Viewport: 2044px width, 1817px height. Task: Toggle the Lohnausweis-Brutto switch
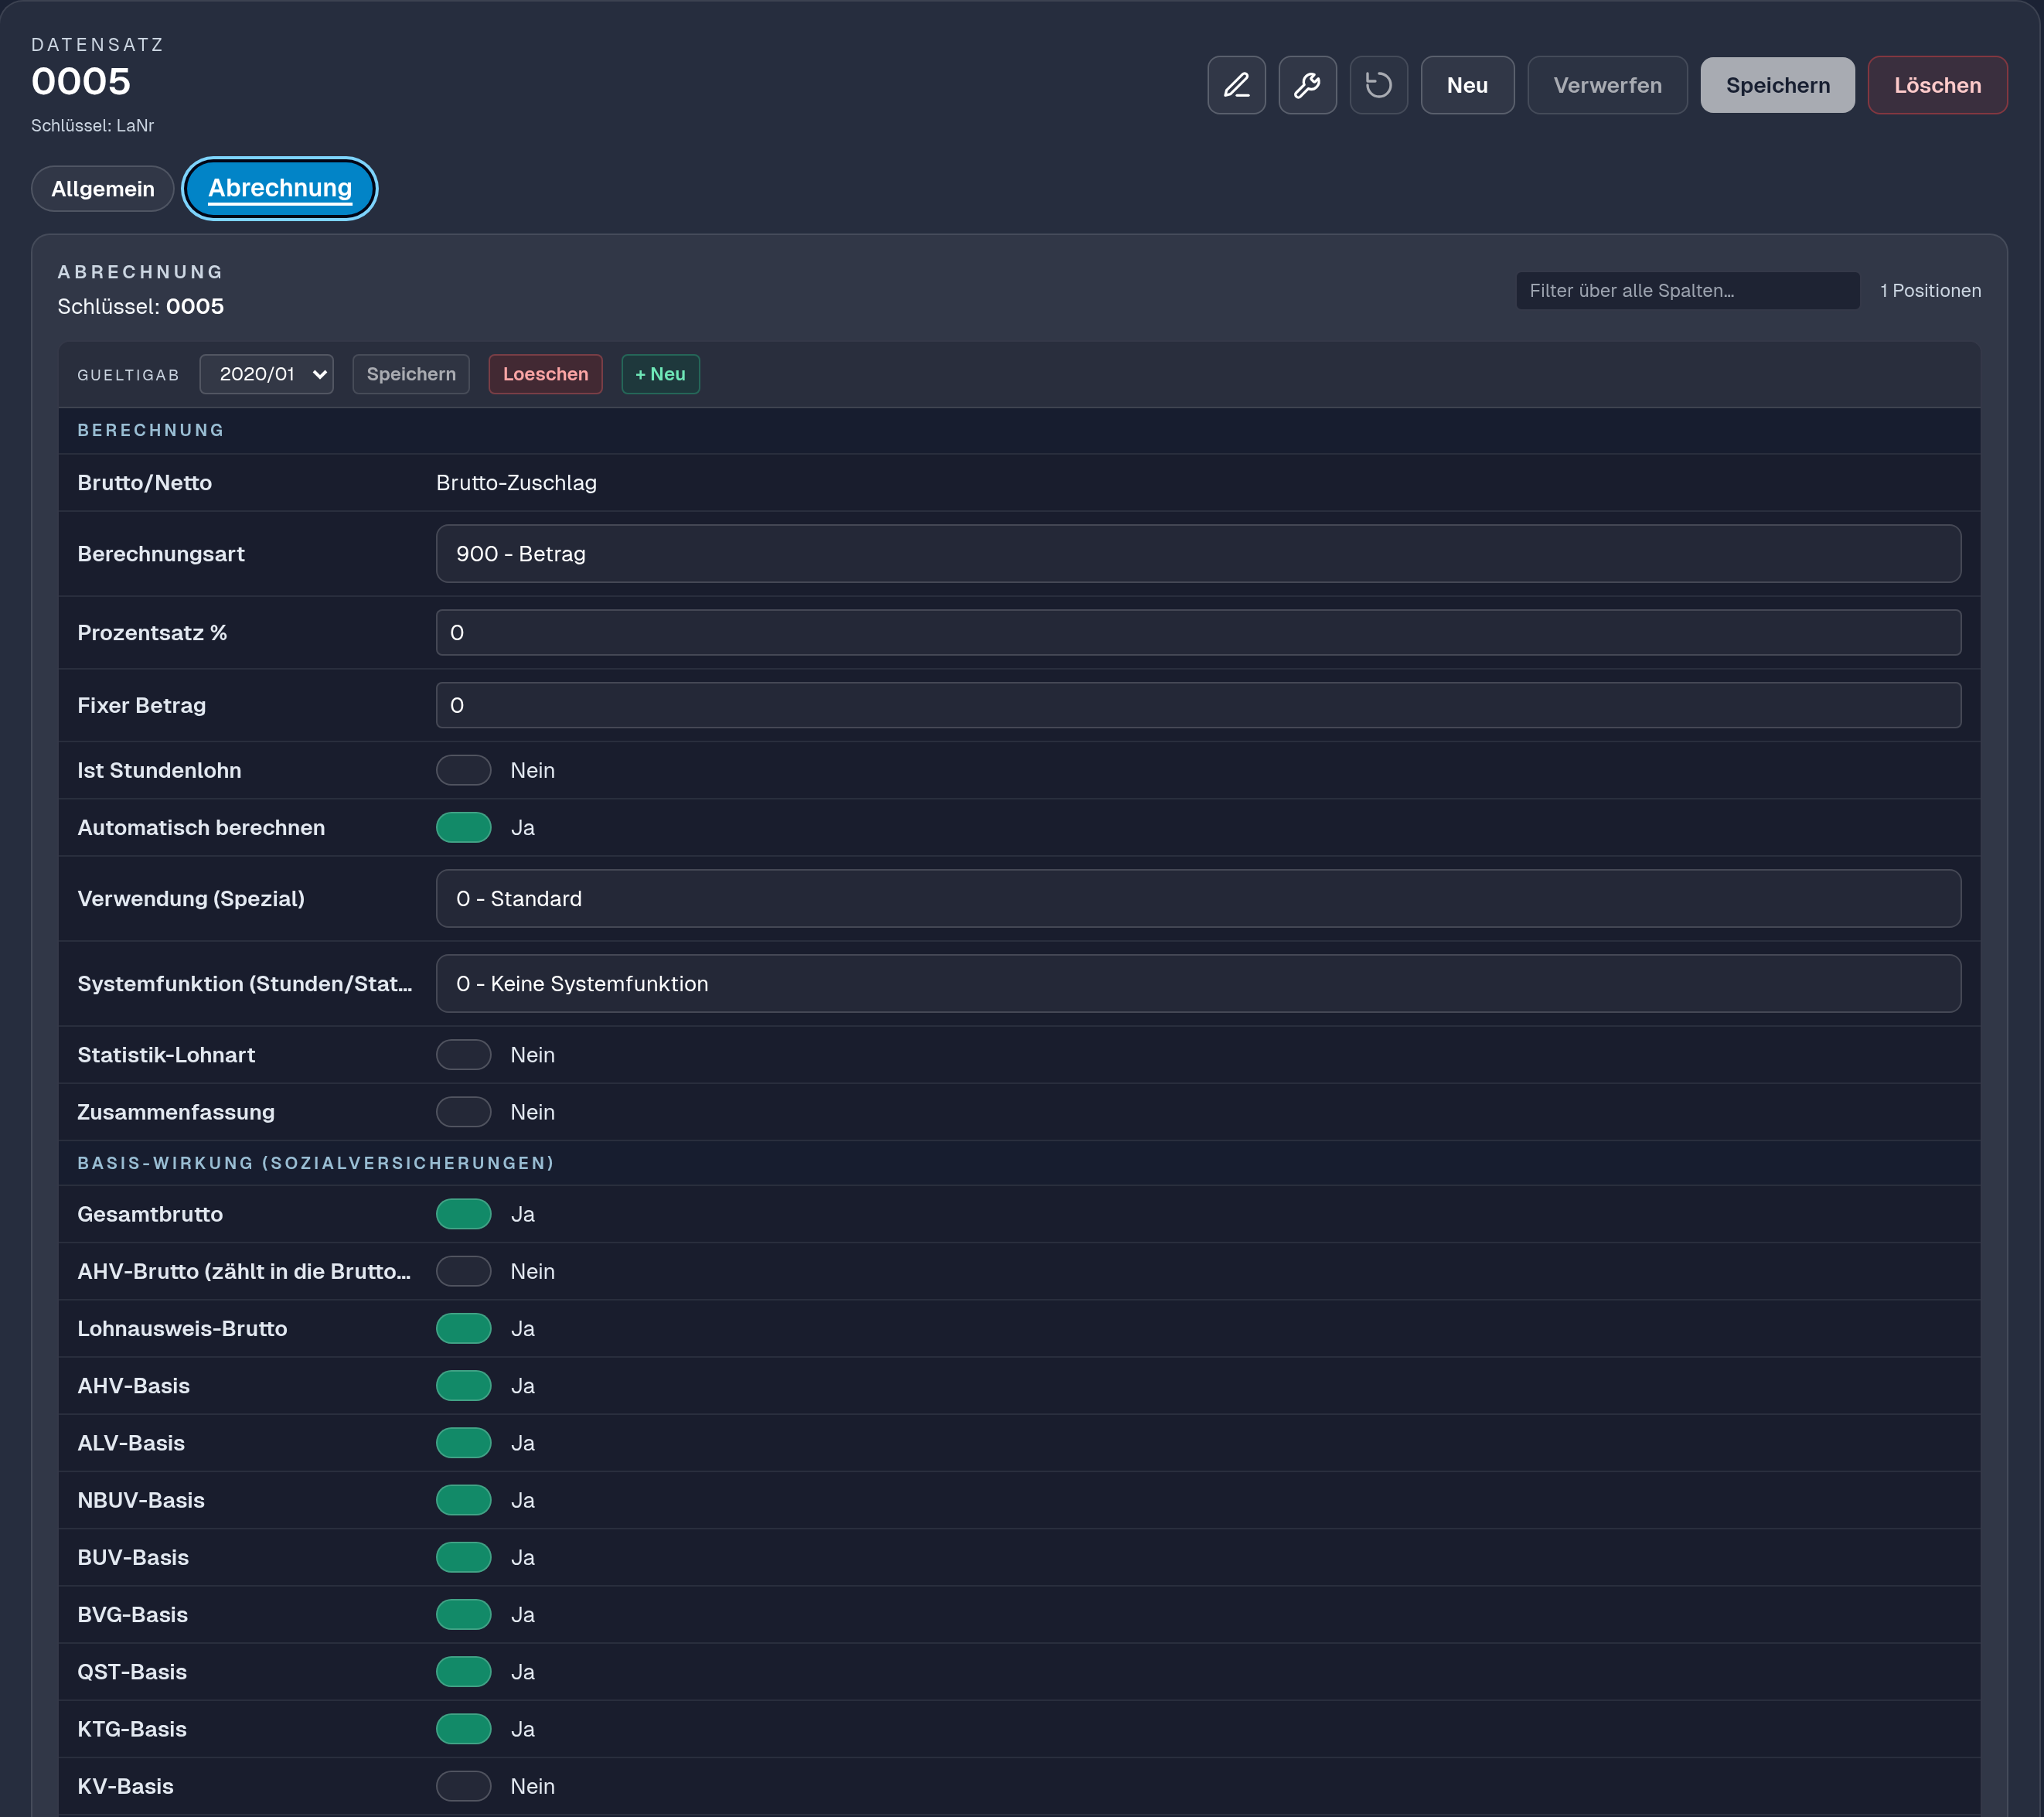(x=463, y=1328)
